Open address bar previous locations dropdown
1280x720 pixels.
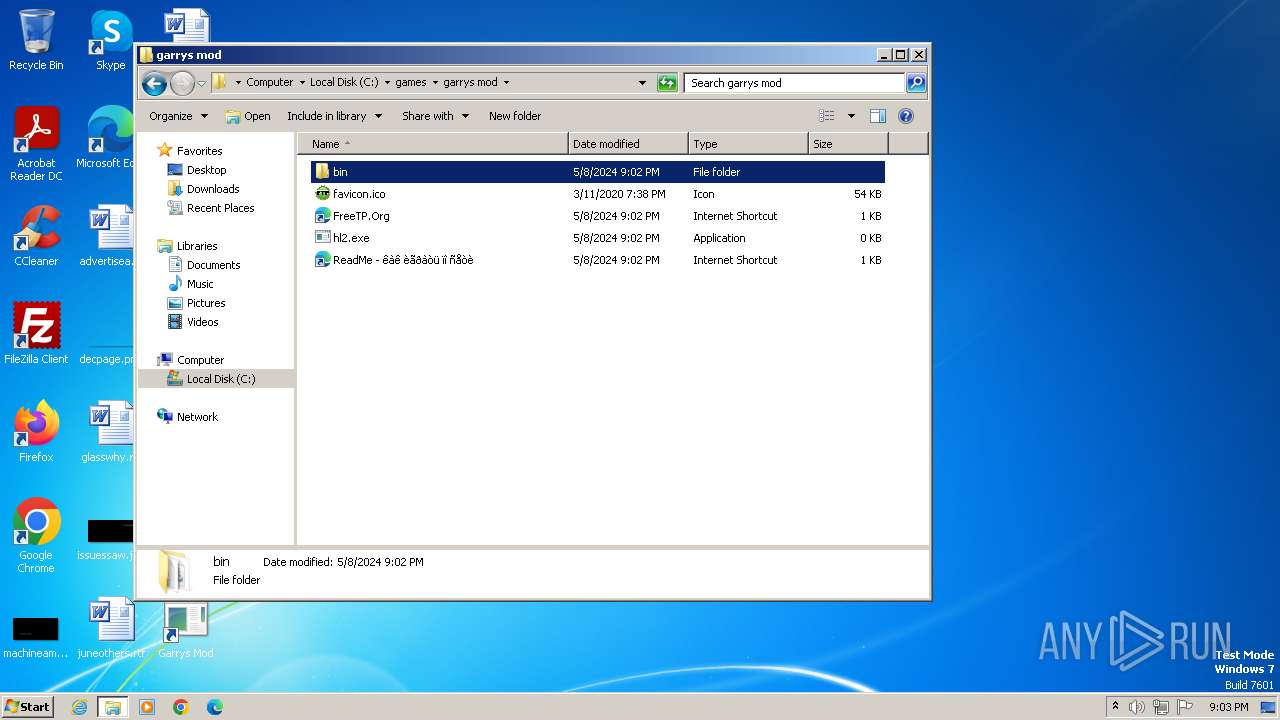[x=642, y=83]
